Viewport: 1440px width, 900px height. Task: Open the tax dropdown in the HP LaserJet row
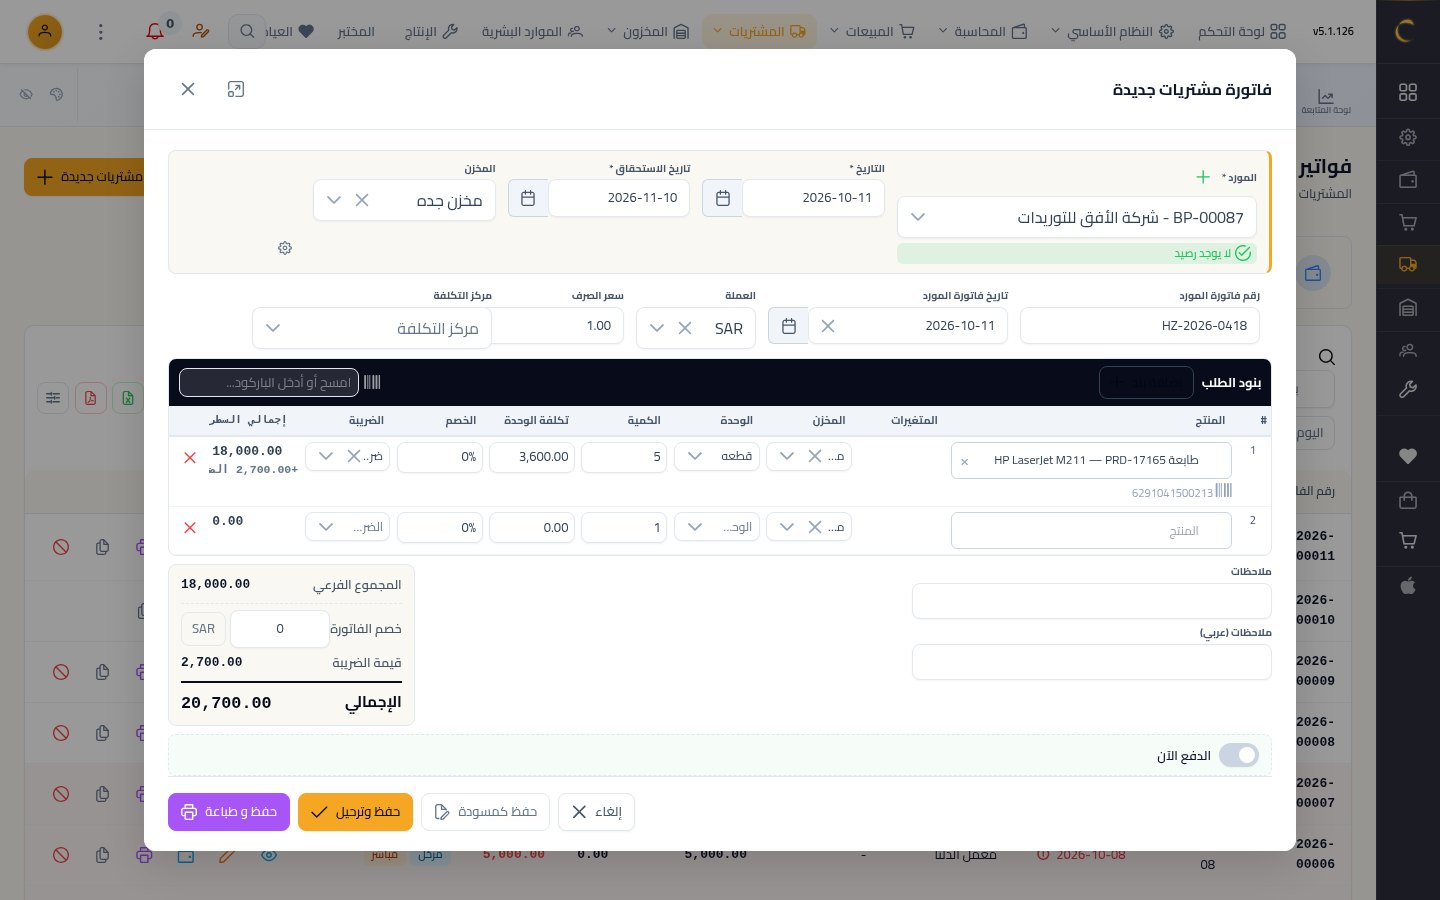[x=325, y=457]
